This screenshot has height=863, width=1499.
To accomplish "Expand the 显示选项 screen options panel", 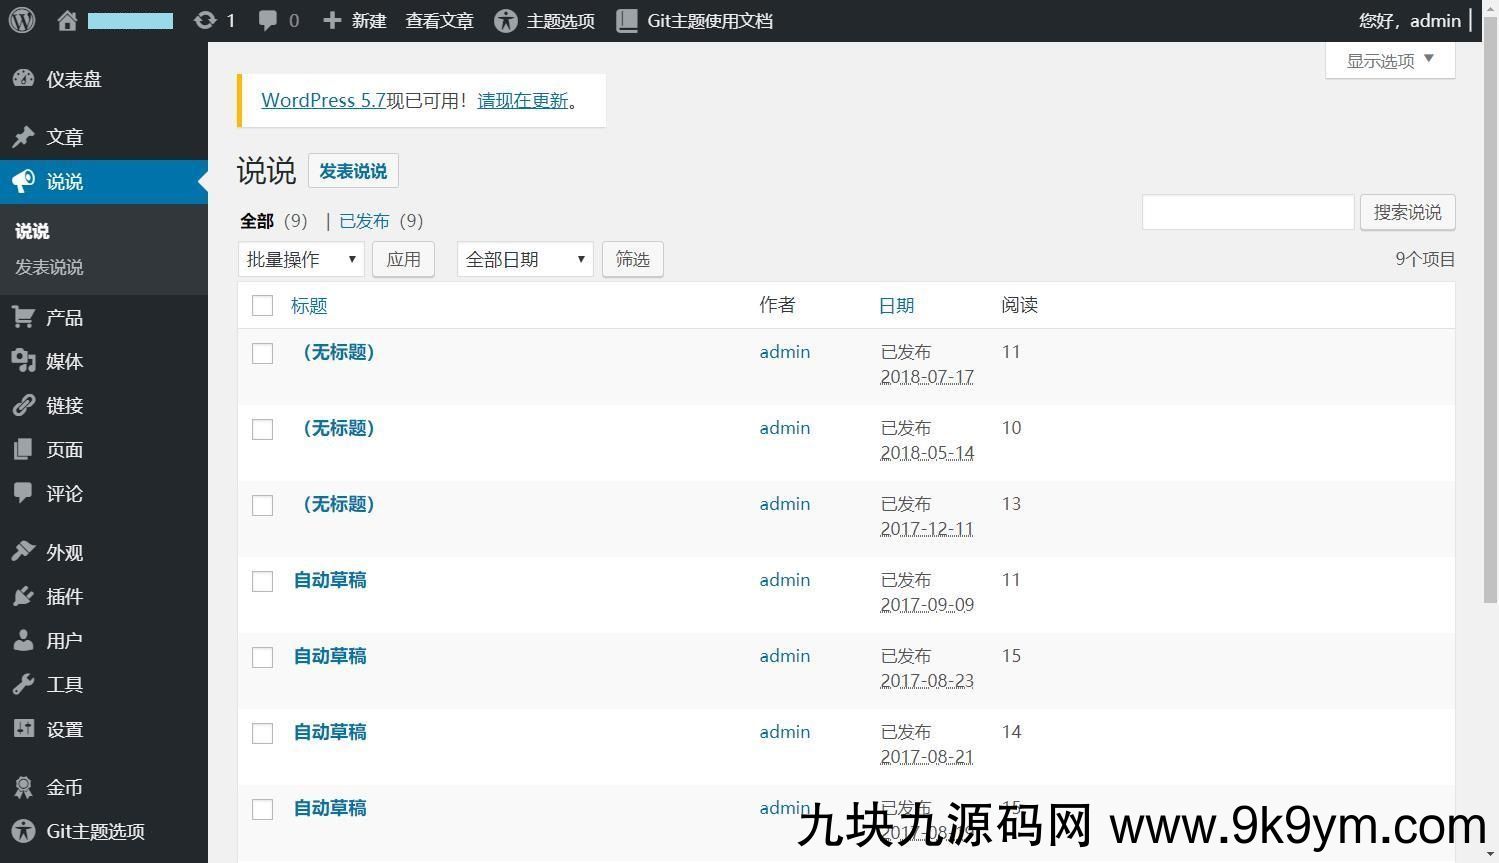I will click(1389, 60).
